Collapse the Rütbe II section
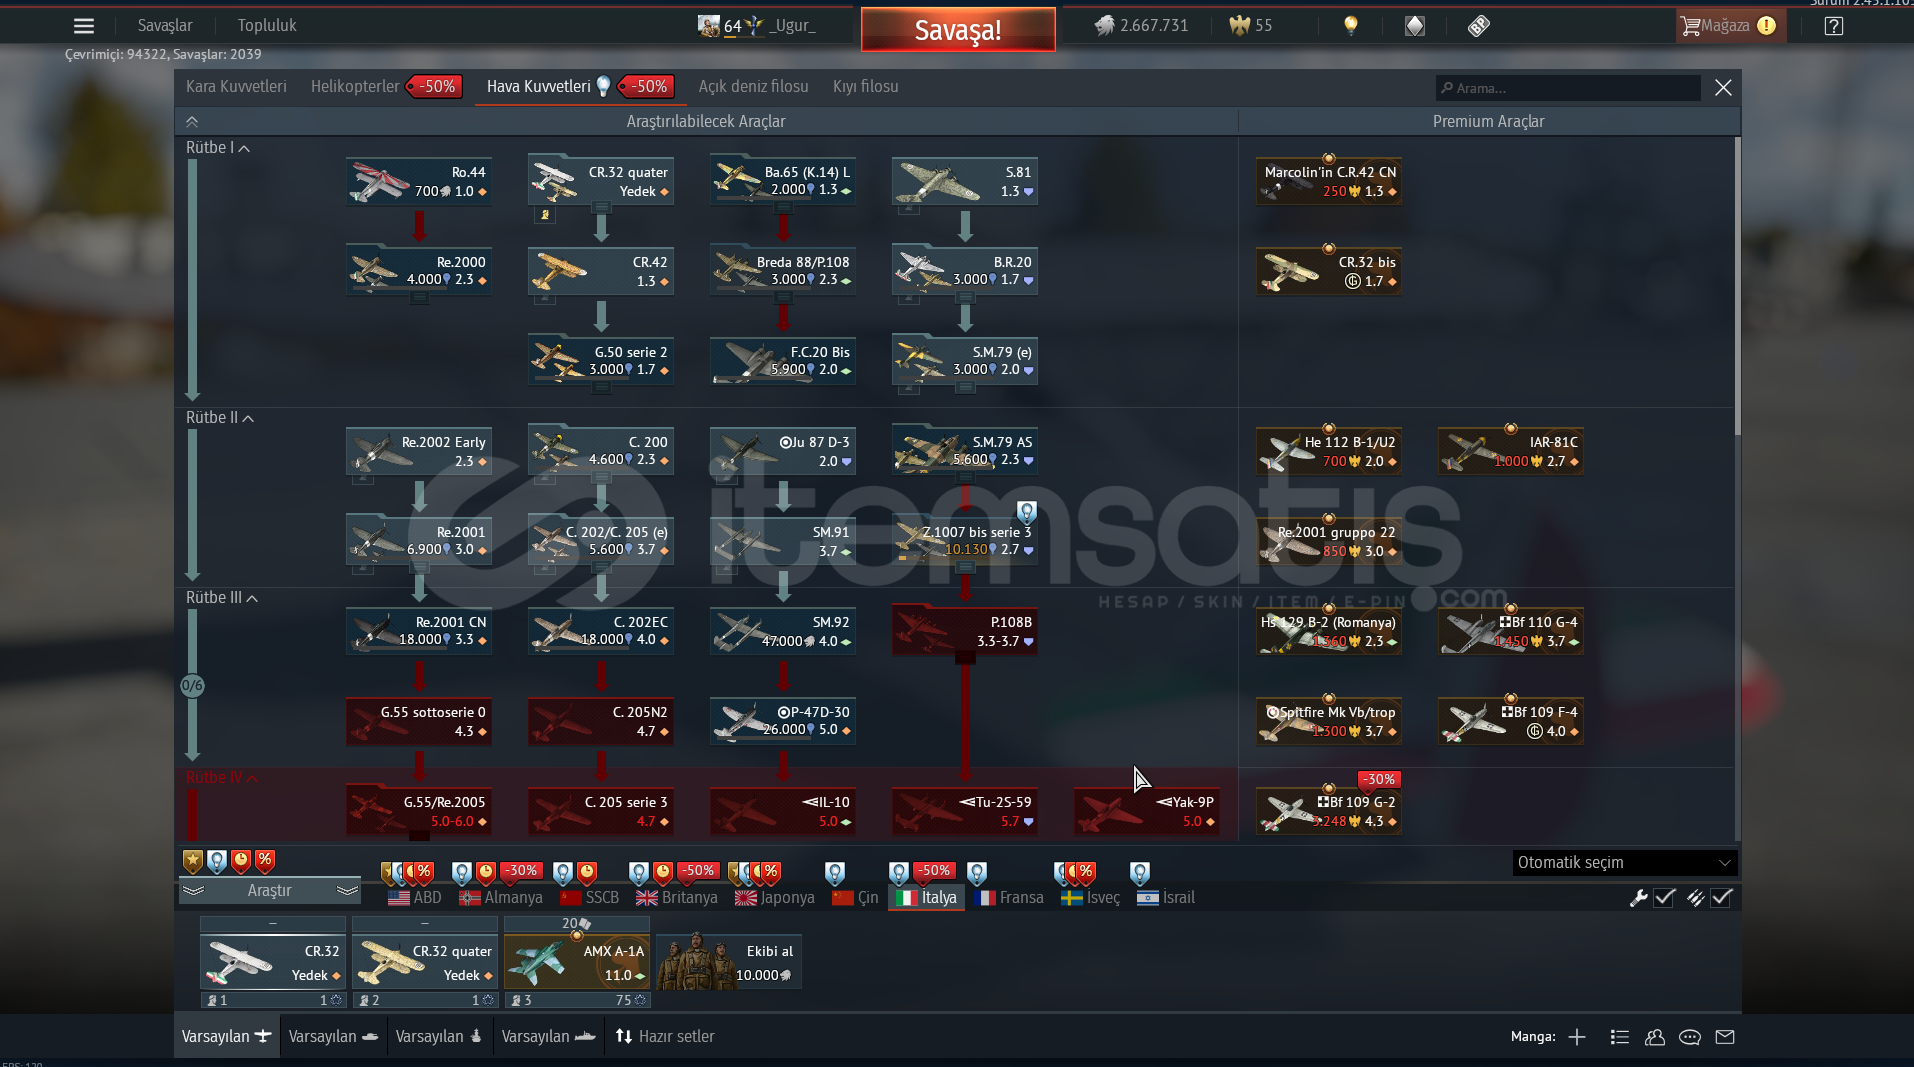The width and height of the screenshot is (1914, 1067). 220,418
